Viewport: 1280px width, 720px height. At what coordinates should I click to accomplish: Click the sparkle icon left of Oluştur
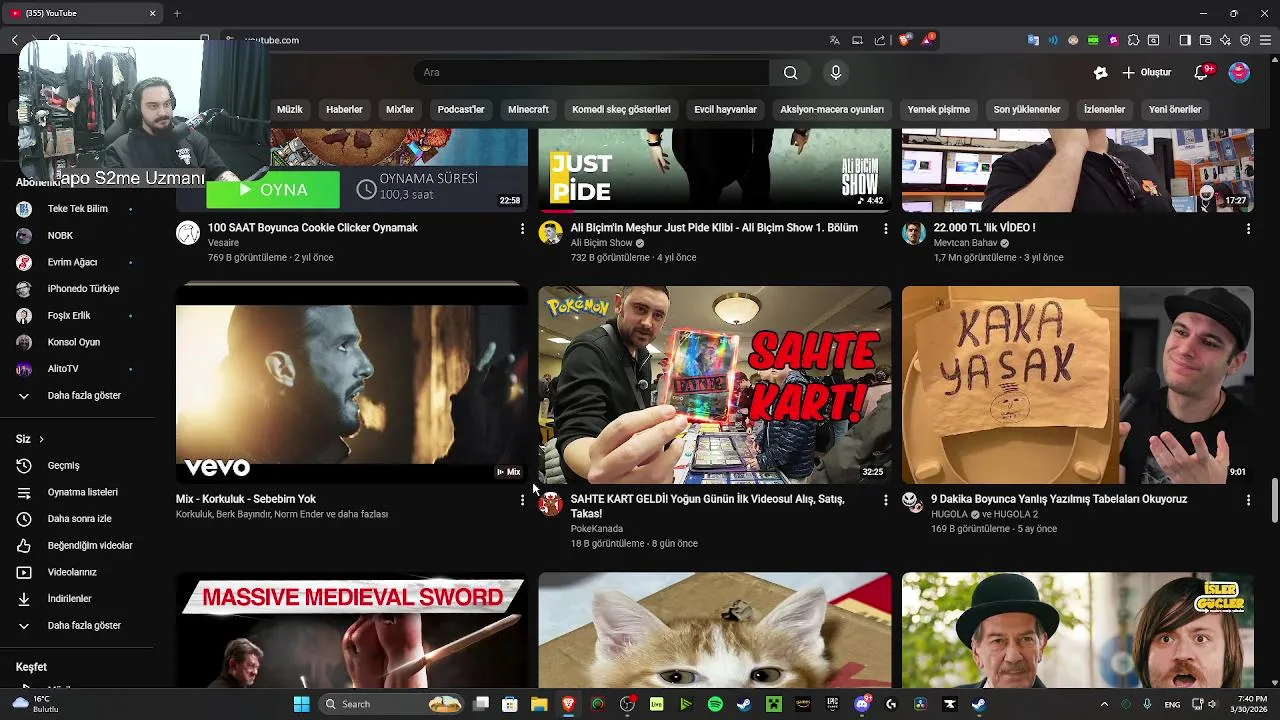pyautogui.click(x=1100, y=72)
